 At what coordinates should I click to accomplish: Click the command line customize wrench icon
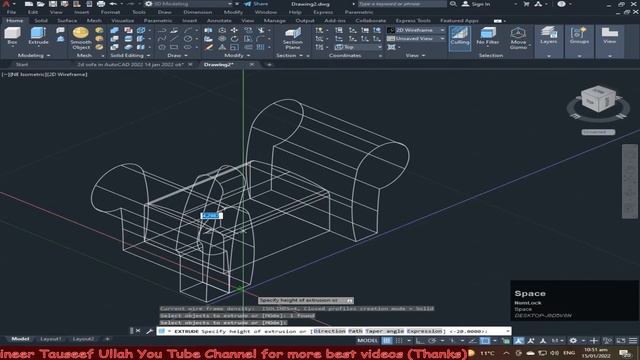coord(149,331)
